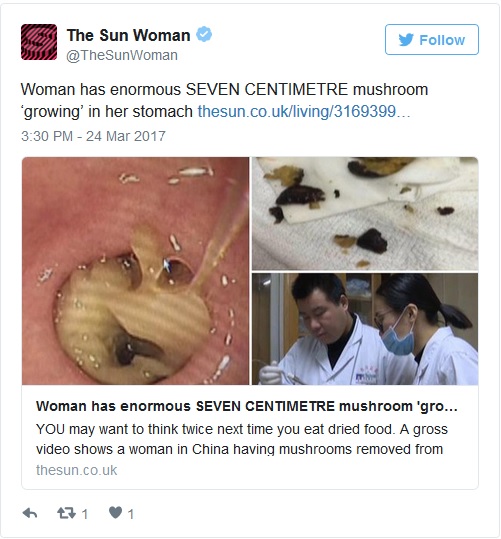The width and height of the screenshot is (501, 539).
Task: Reply to the tweet with arrow icon
Action: tap(30, 514)
